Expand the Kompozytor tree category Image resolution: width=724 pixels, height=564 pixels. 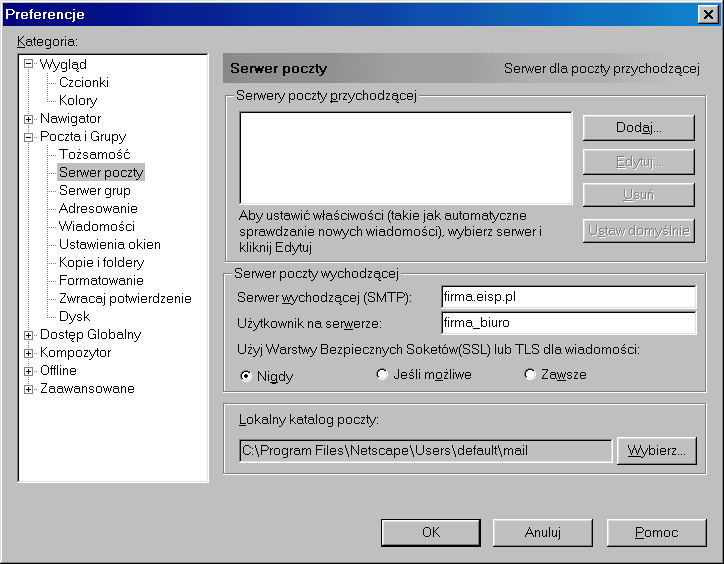pos(29,353)
